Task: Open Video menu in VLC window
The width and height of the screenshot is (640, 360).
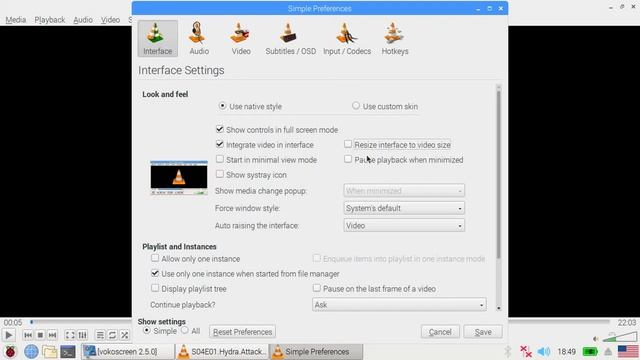Action: click(x=110, y=20)
